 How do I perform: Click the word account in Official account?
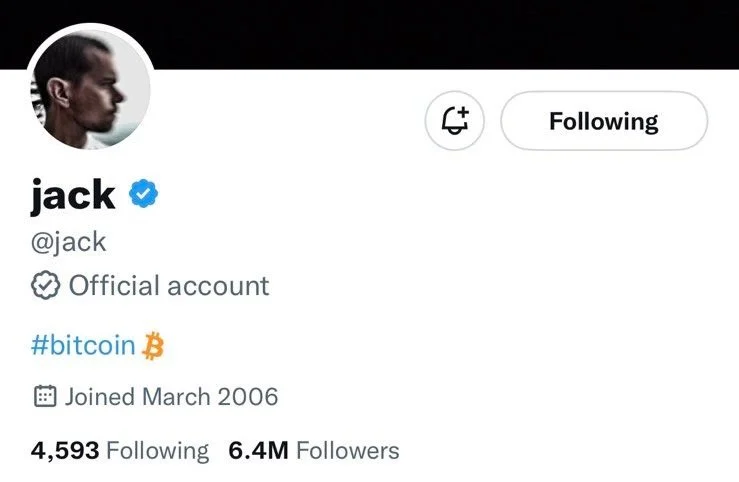pyautogui.click(x=218, y=286)
